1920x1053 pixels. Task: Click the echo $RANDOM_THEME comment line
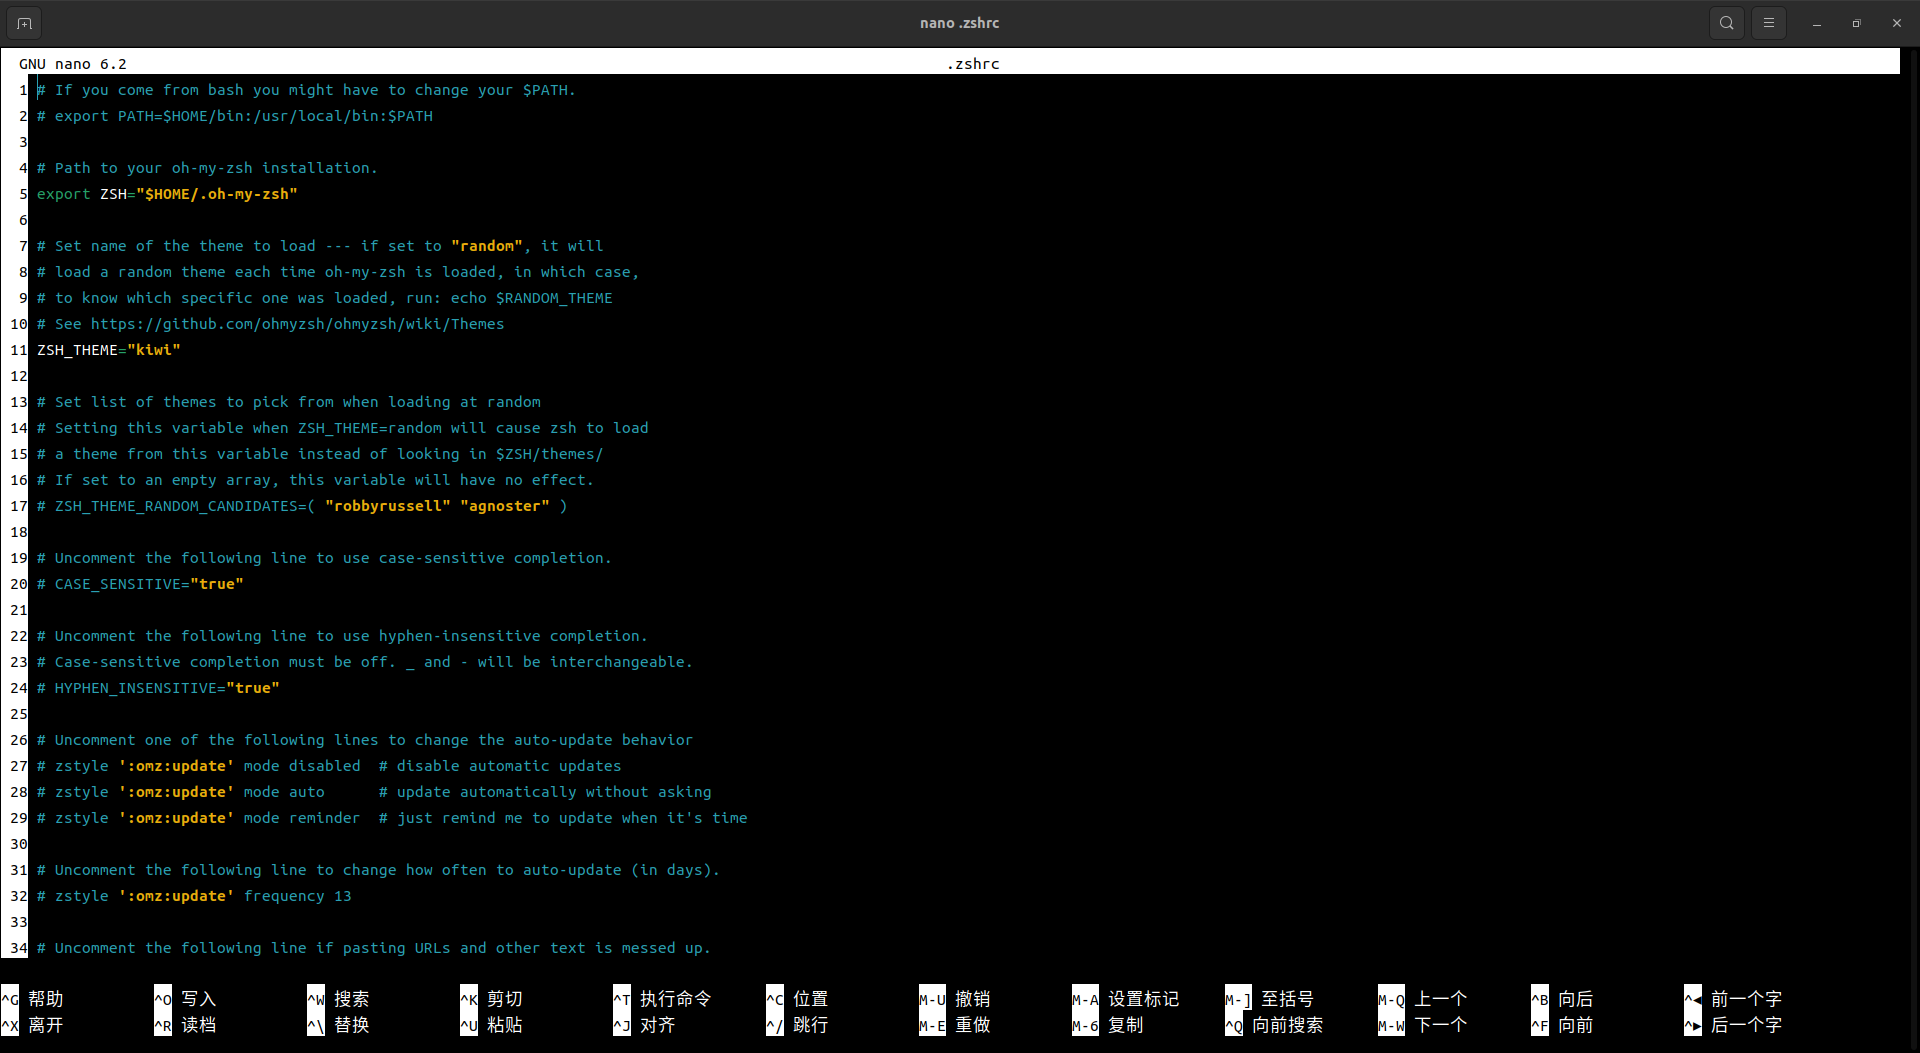[x=325, y=298]
